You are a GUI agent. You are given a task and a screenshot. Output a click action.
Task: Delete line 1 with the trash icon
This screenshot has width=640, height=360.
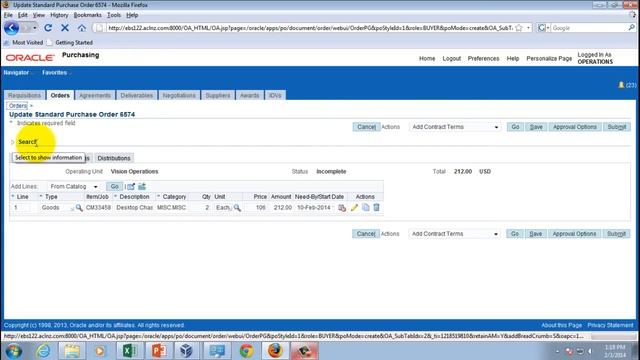click(376, 207)
